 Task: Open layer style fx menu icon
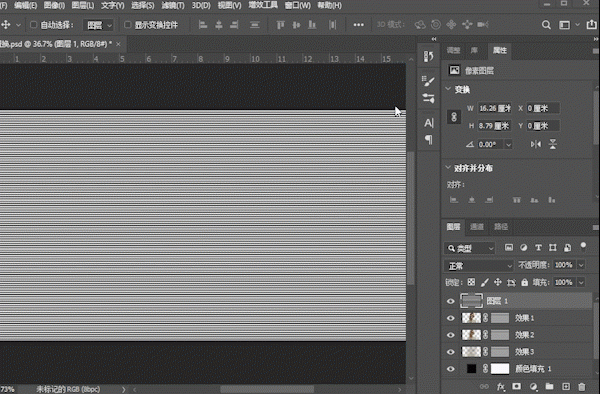tap(501, 386)
